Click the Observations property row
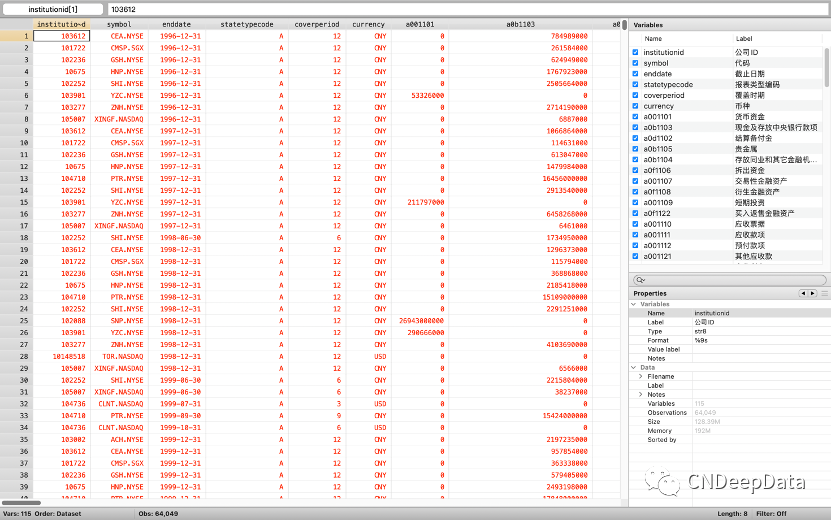832x520 pixels. (729, 413)
